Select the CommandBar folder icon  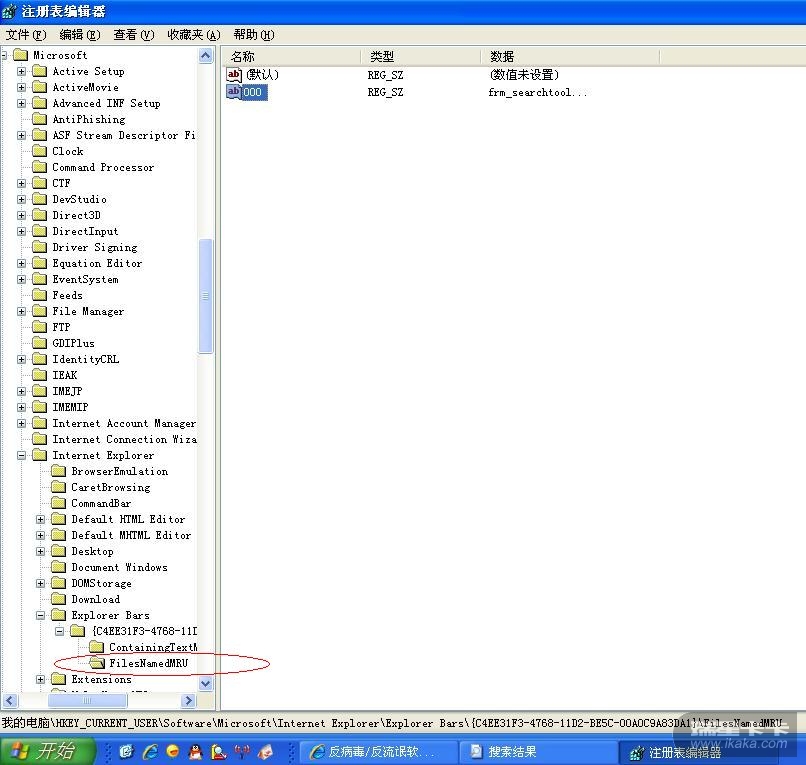(59, 503)
